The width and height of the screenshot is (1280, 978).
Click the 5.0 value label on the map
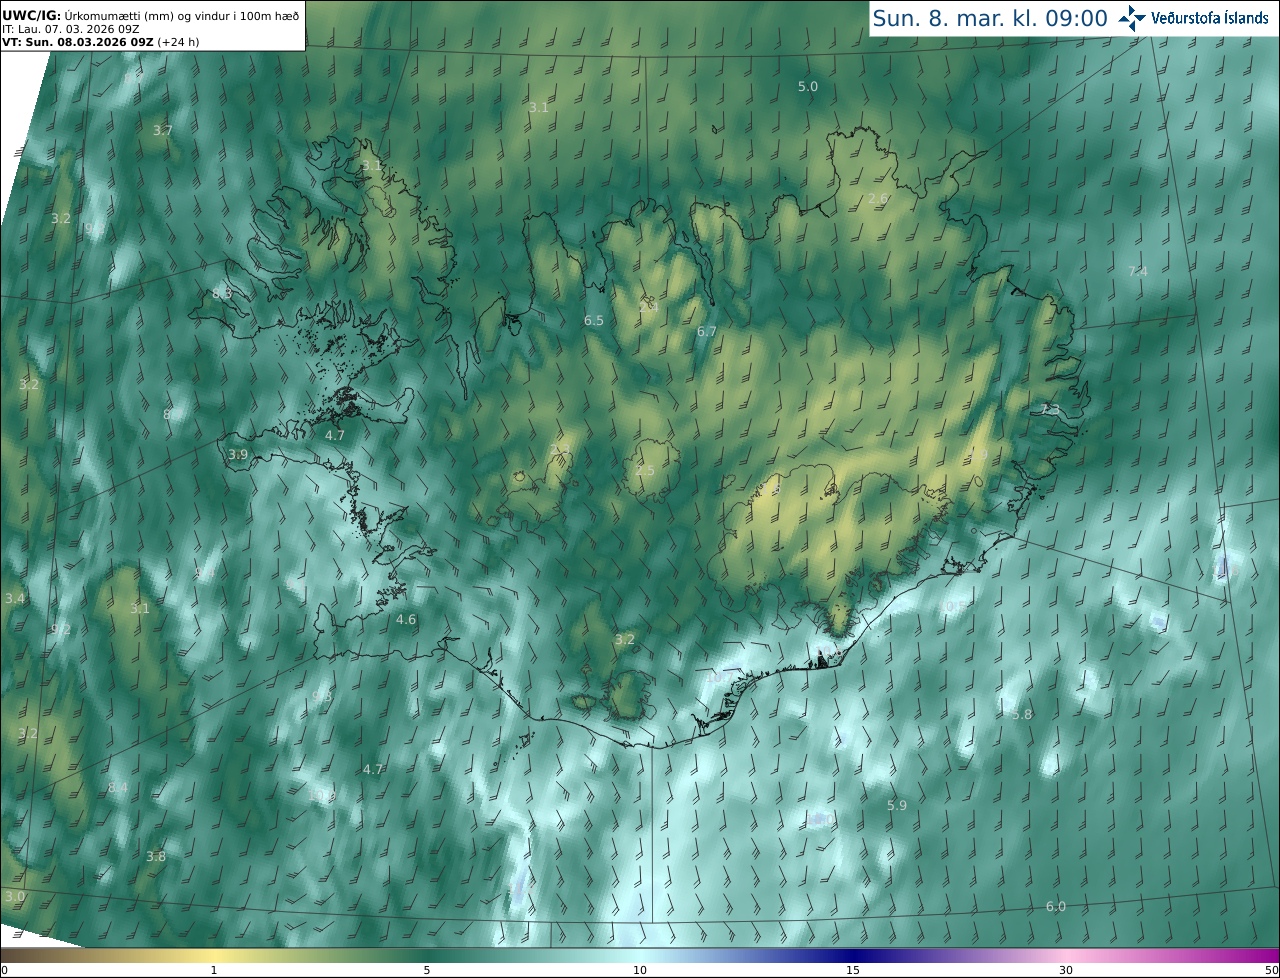808,87
